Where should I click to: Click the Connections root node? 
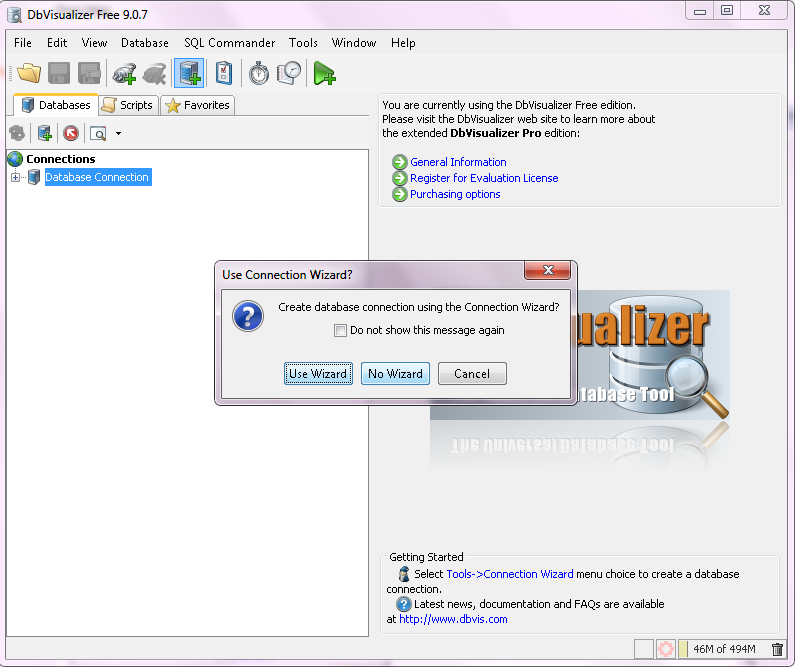[61, 159]
